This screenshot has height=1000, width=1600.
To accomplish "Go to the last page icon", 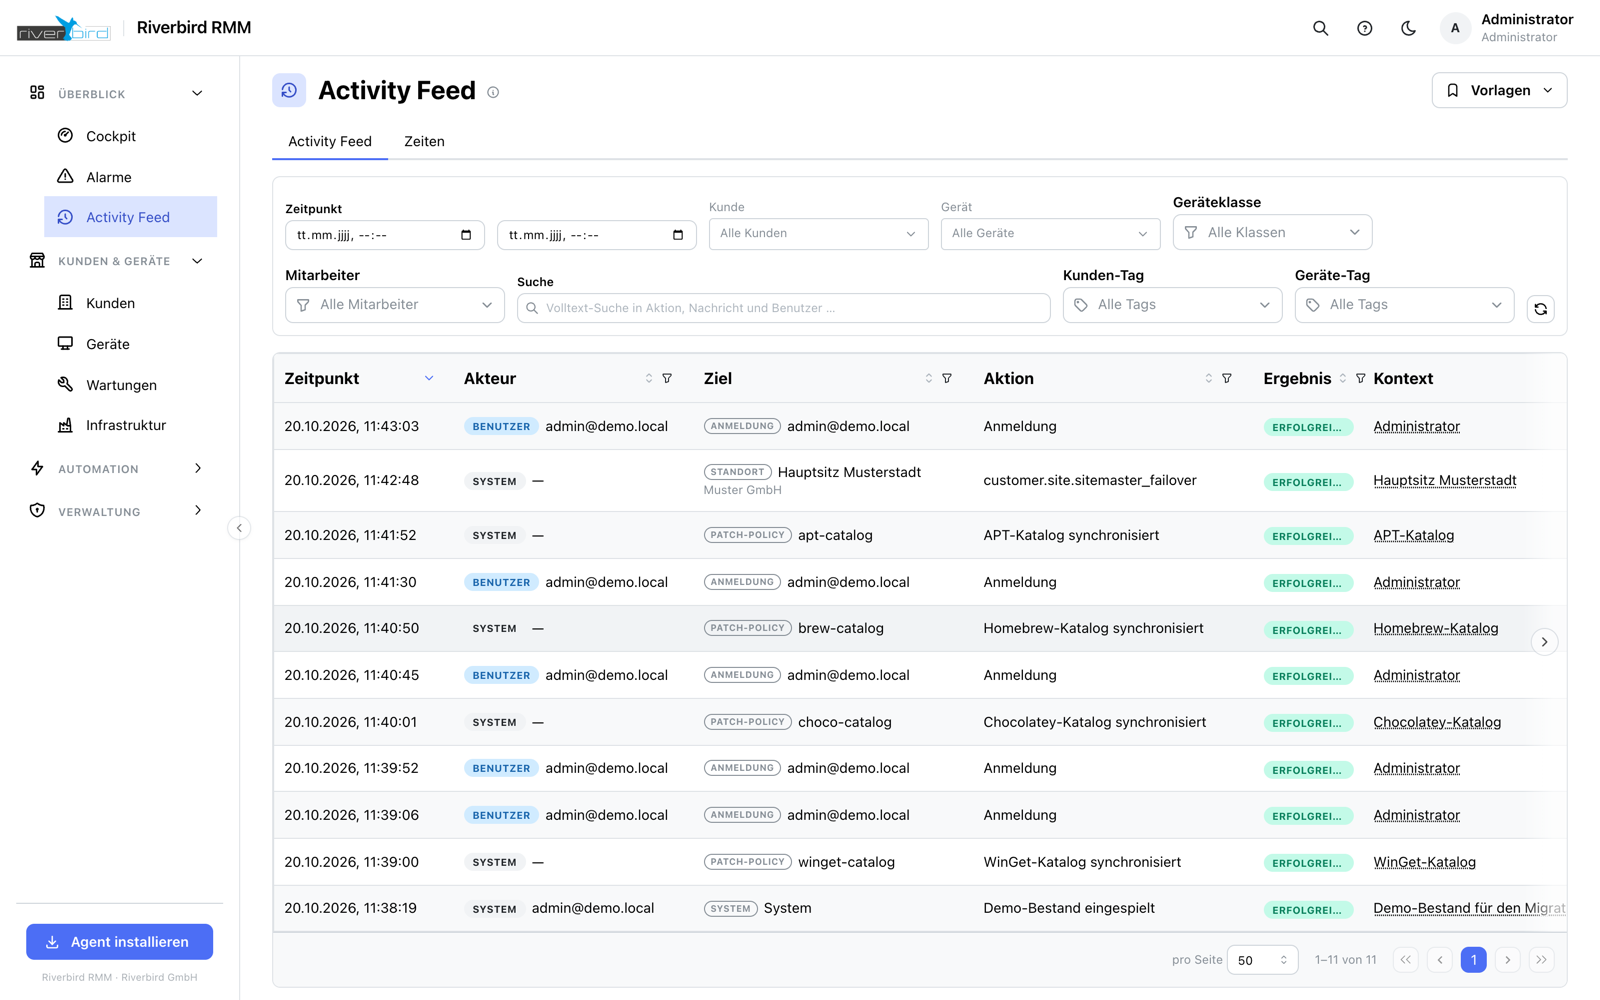I will [x=1542, y=960].
